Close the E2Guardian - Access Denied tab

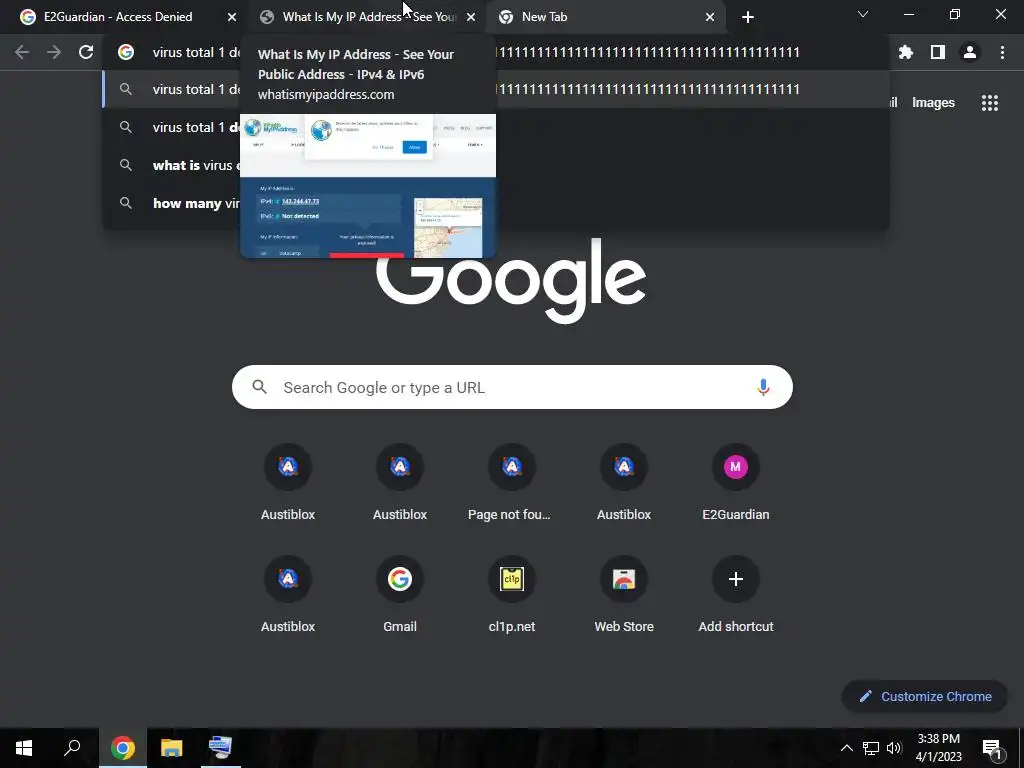coord(232,17)
